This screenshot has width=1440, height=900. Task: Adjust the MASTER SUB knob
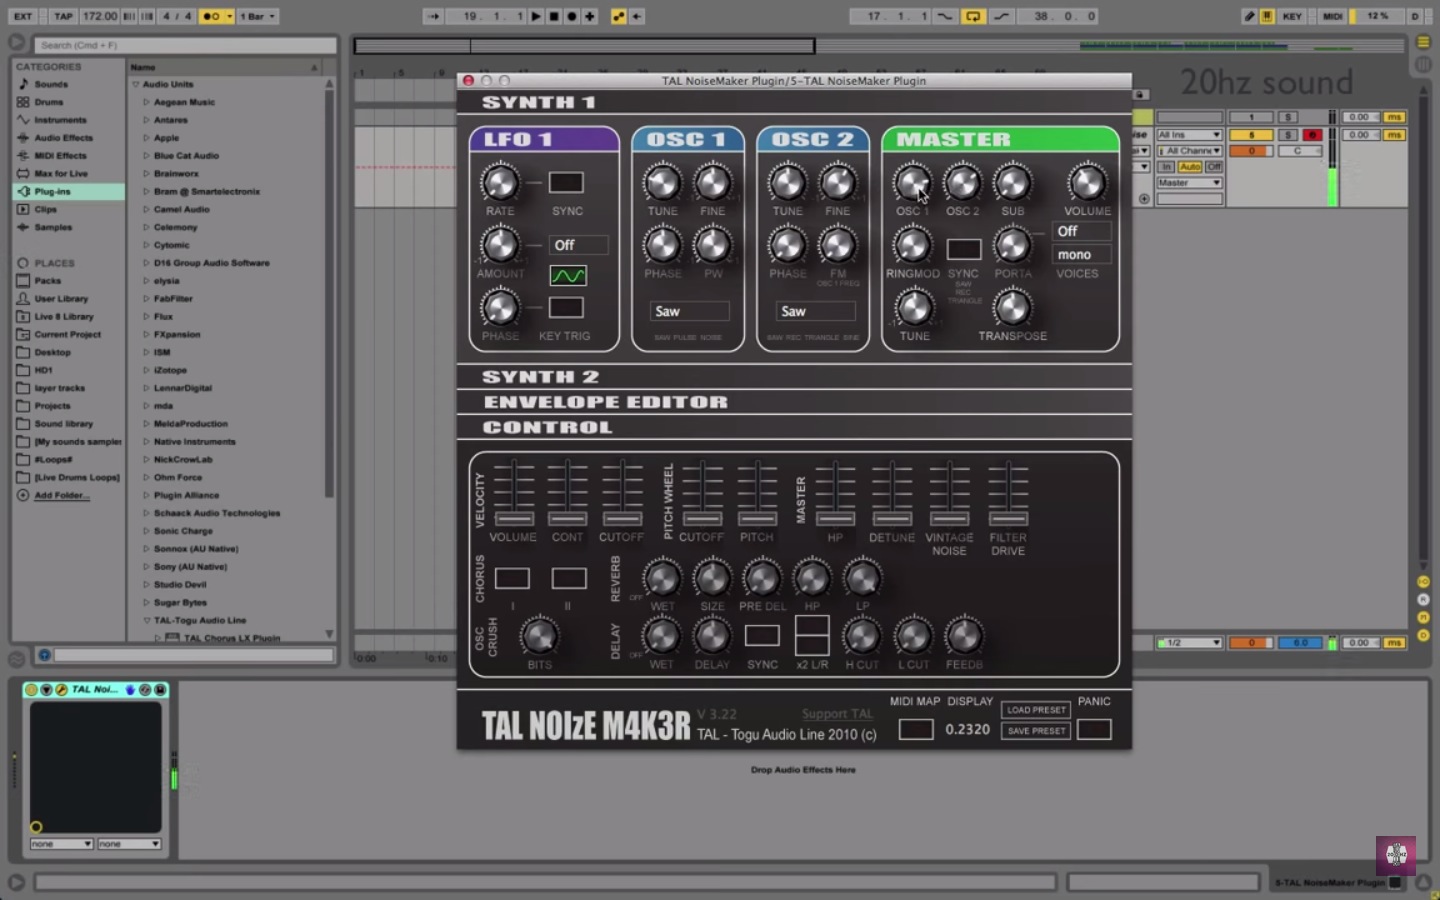1012,183
